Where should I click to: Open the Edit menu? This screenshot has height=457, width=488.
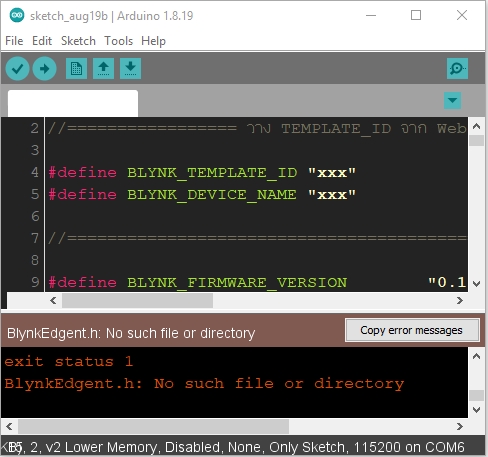click(42, 41)
